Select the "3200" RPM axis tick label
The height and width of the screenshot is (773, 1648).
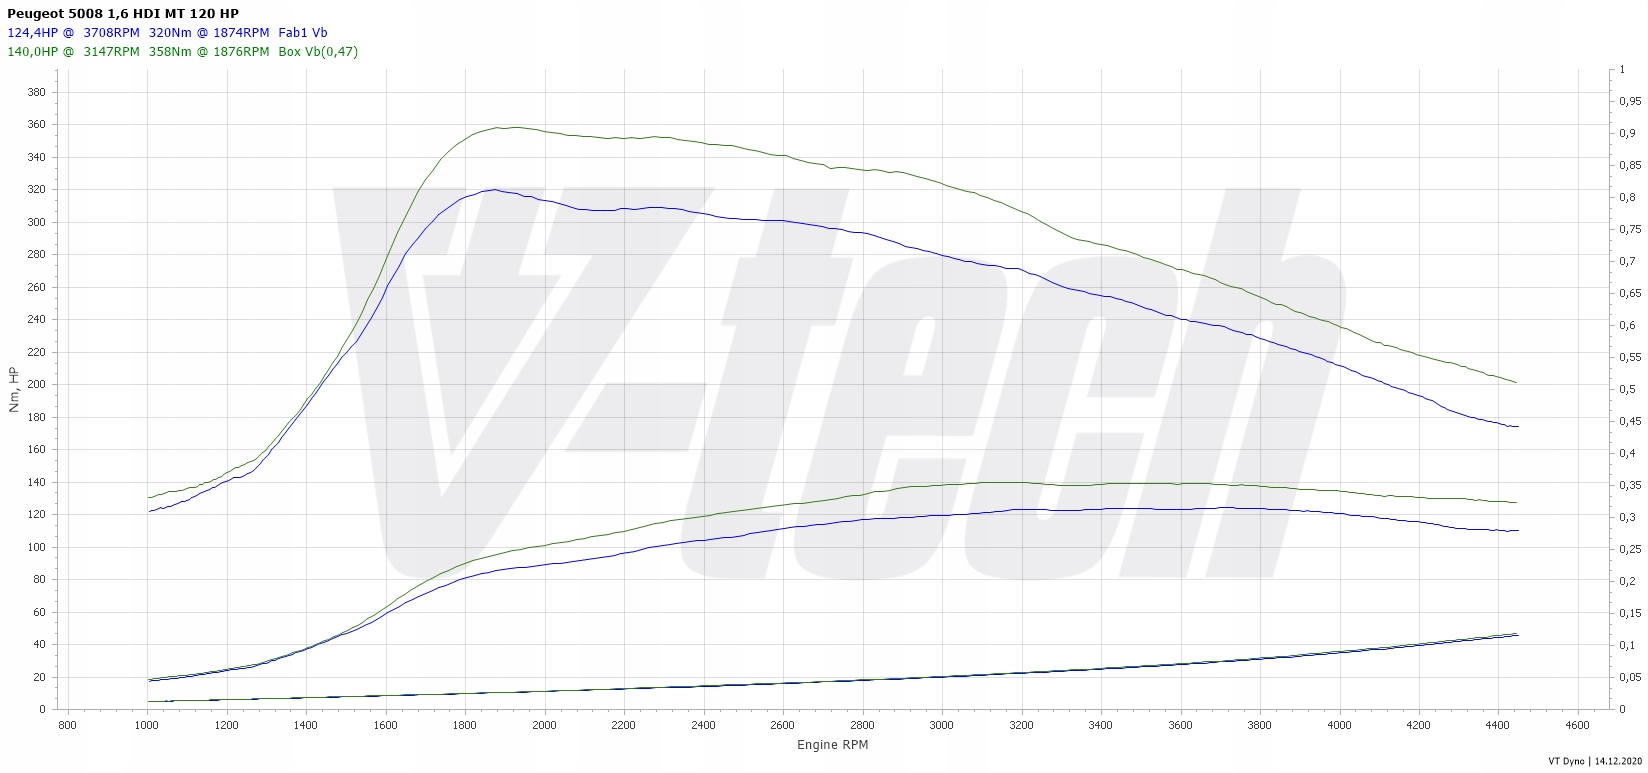tap(1021, 724)
